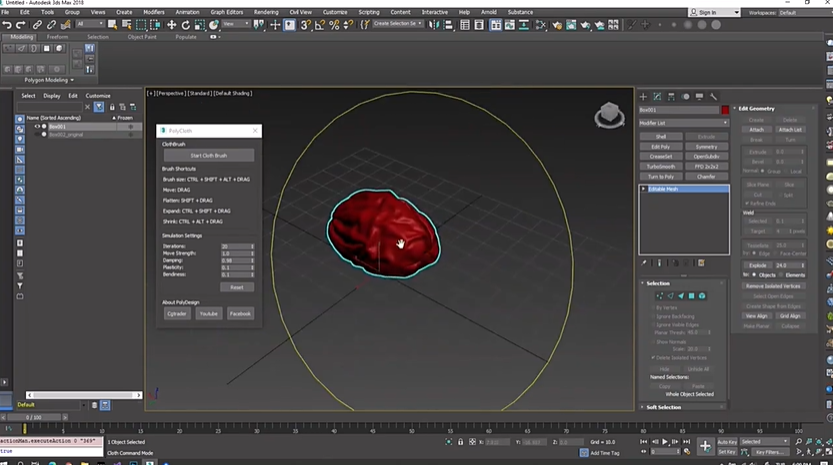Select Vertex sub-object level in Selection rollout

660,296
